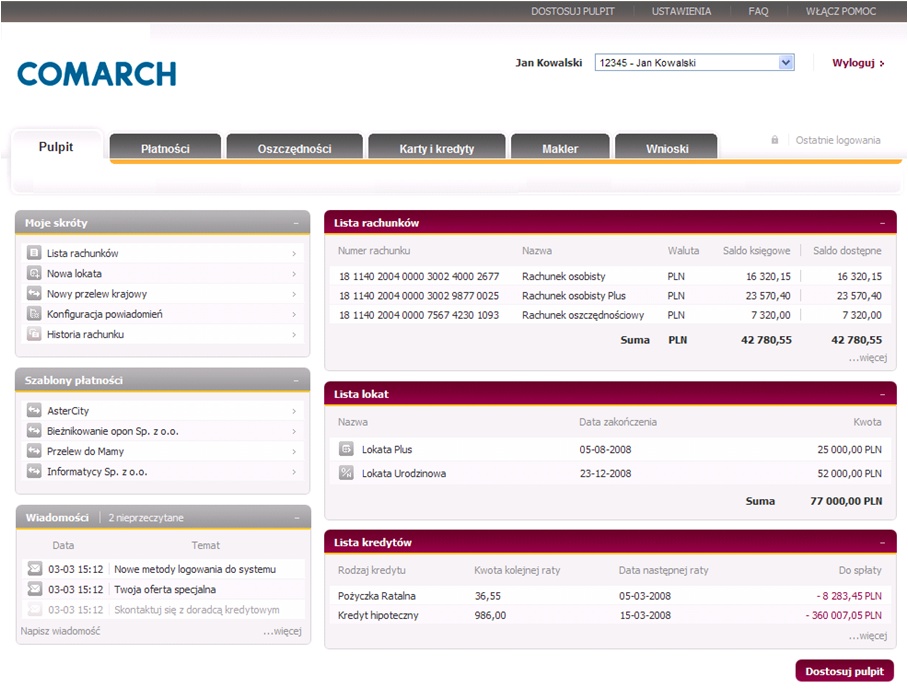Click the Kredyt hipoteczny loan row
The width and height of the screenshot is (908, 691).
click(x=610, y=615)
